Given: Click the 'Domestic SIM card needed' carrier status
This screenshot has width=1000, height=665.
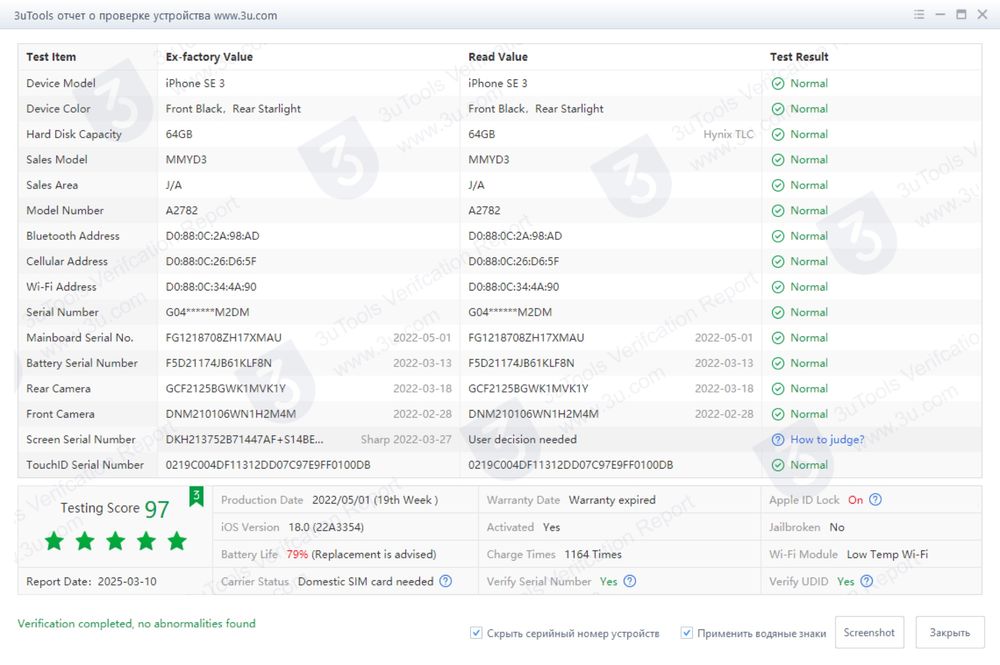Looking at the screenshot, I should (365, 581).
